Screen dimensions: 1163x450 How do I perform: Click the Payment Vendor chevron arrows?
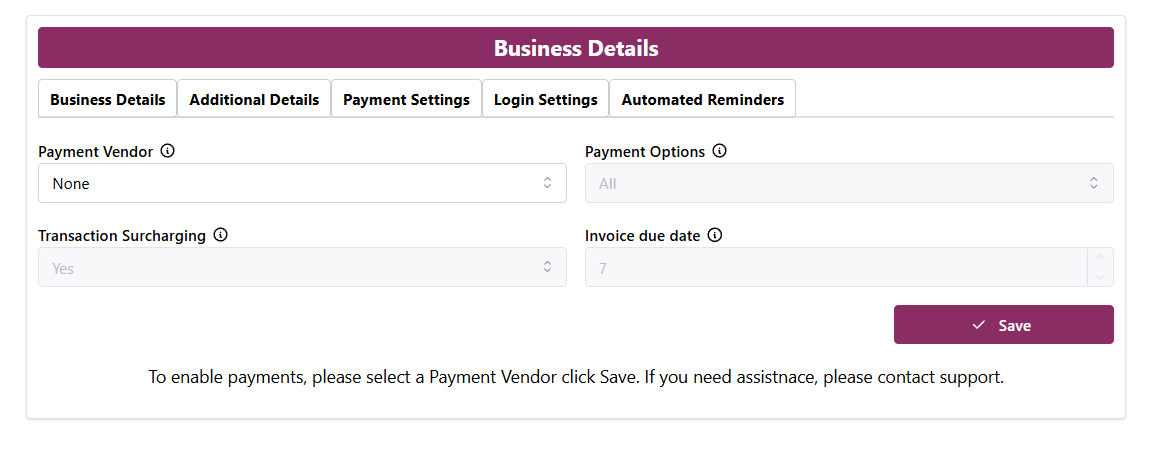pyautogui.click(x=547, y=183)
